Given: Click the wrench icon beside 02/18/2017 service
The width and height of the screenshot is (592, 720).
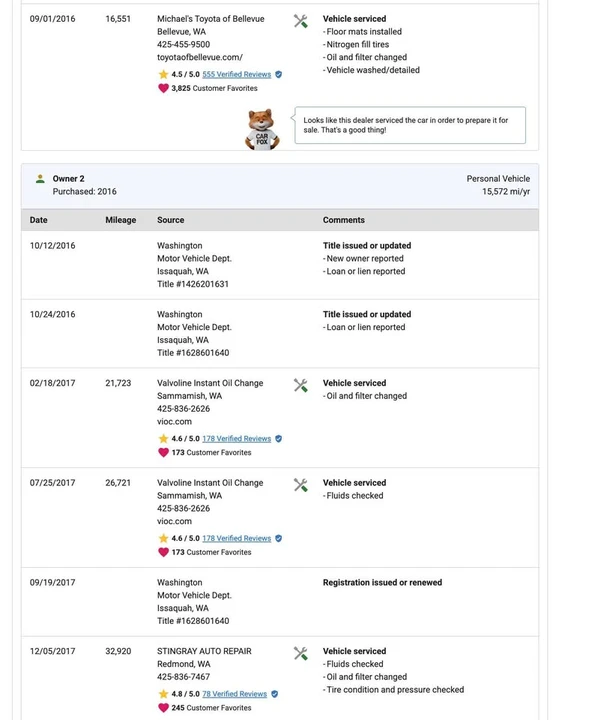Looking at the screenshot, I should coord(300,385).
